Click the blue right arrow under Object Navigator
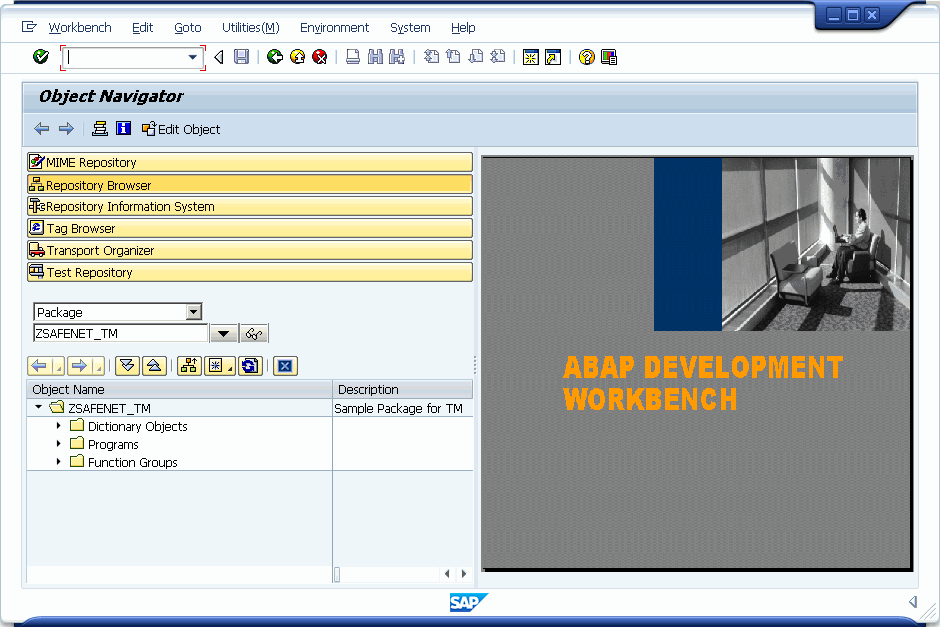Screen dimensions: 940x627 [x=66, y=129]
